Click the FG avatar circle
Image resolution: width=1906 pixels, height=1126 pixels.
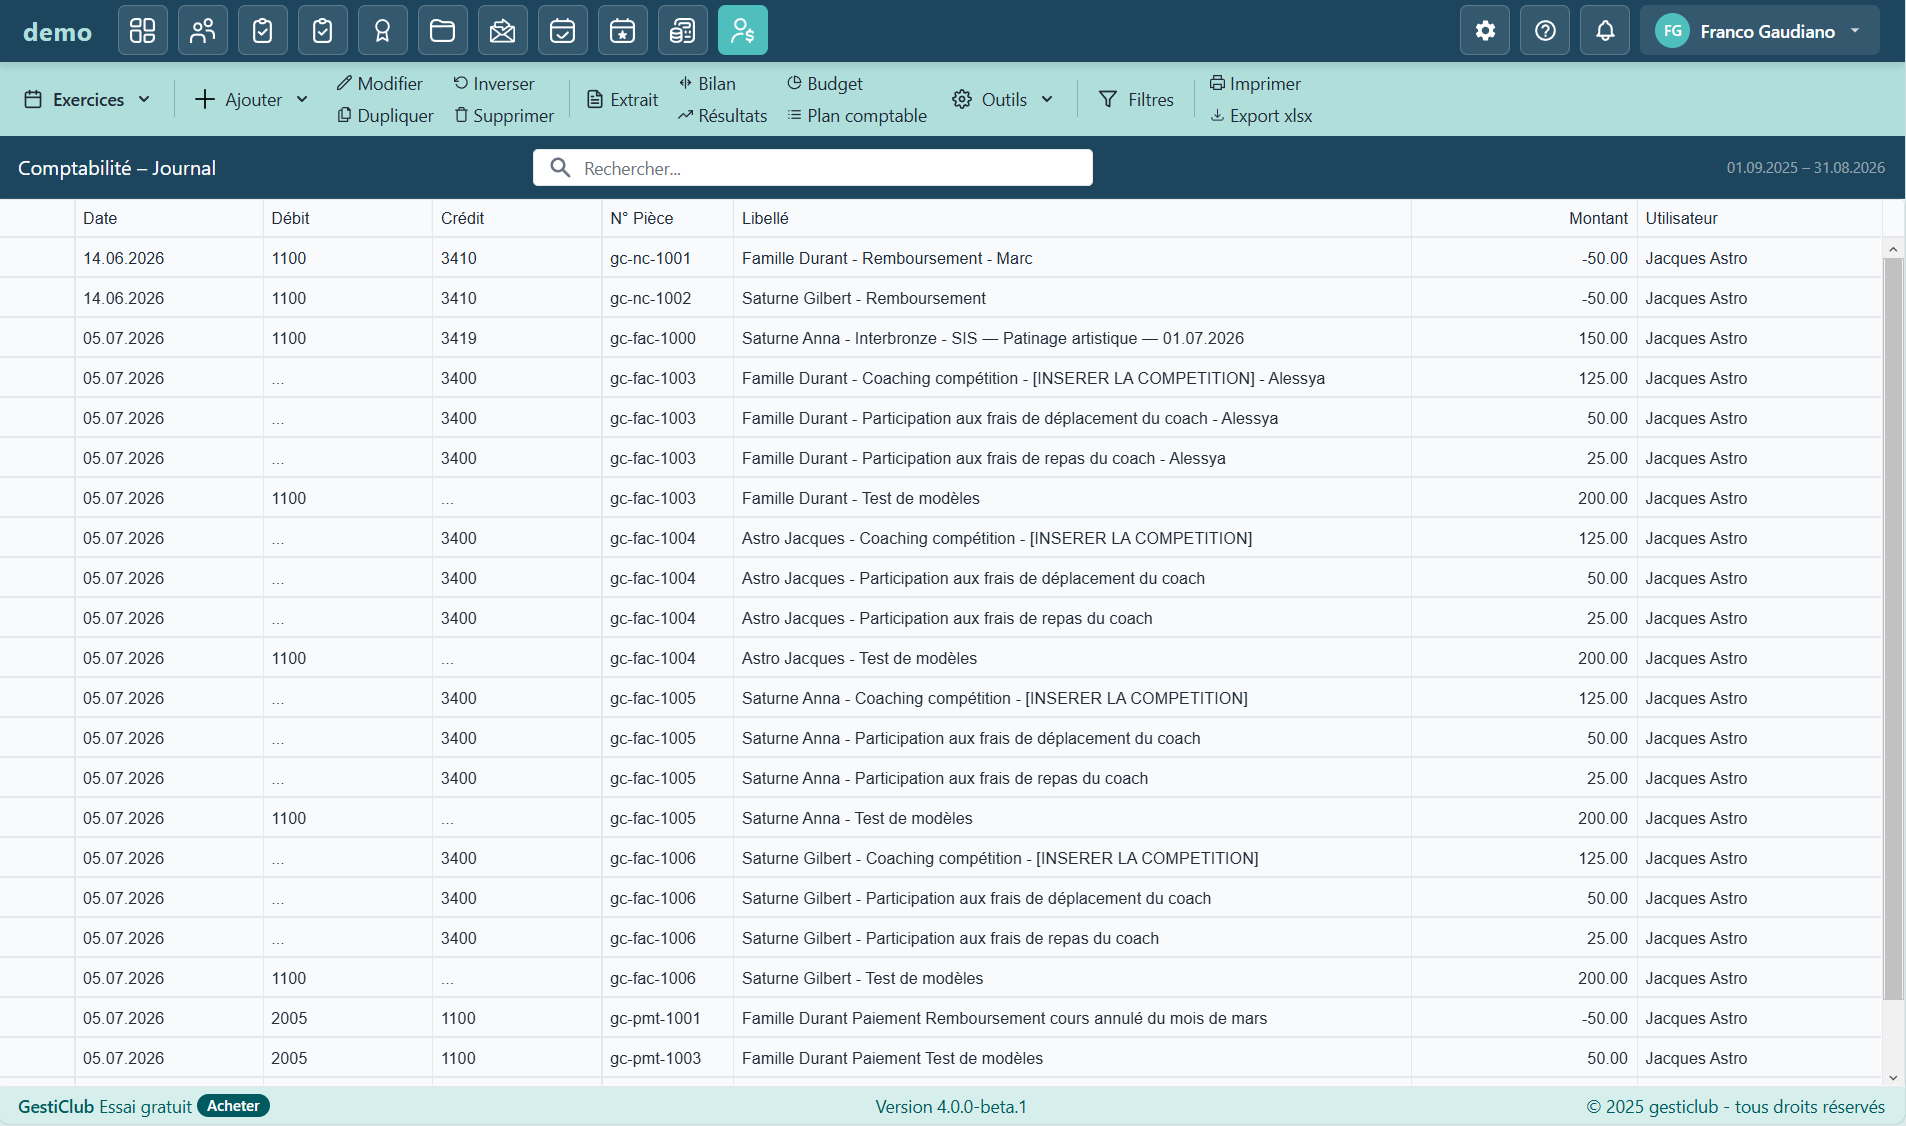coord(1673,31)
